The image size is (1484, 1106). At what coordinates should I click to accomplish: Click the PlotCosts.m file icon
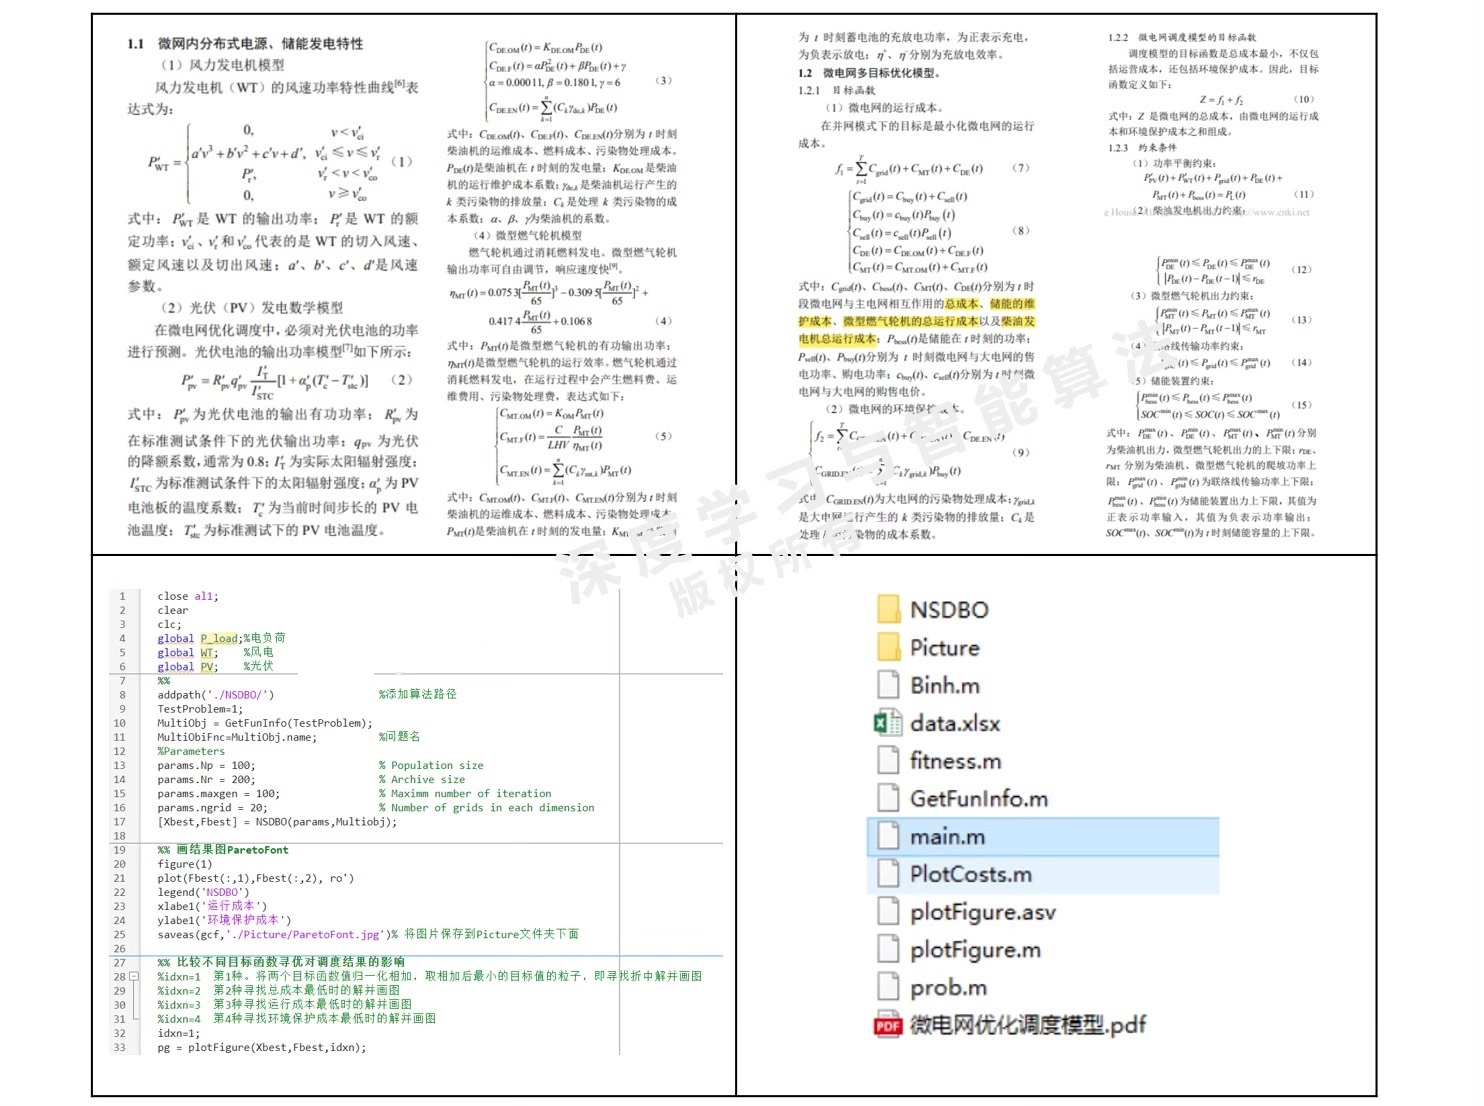tap(888, 874)
